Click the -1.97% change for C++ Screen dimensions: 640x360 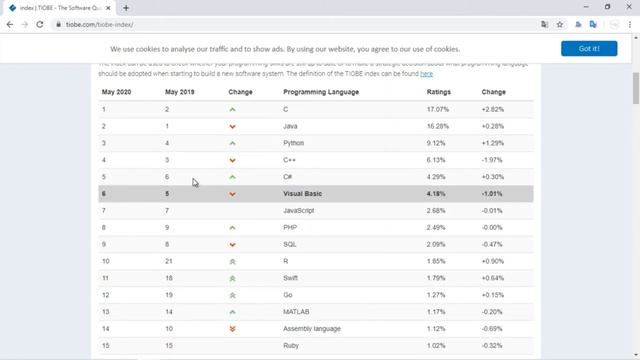tap(492, 160)
